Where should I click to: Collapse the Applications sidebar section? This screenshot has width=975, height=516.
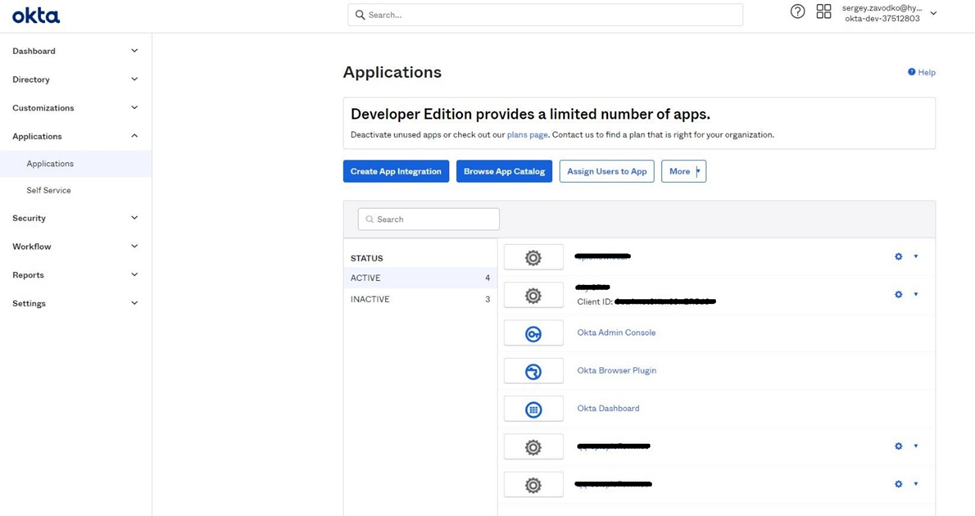(134, 136)
